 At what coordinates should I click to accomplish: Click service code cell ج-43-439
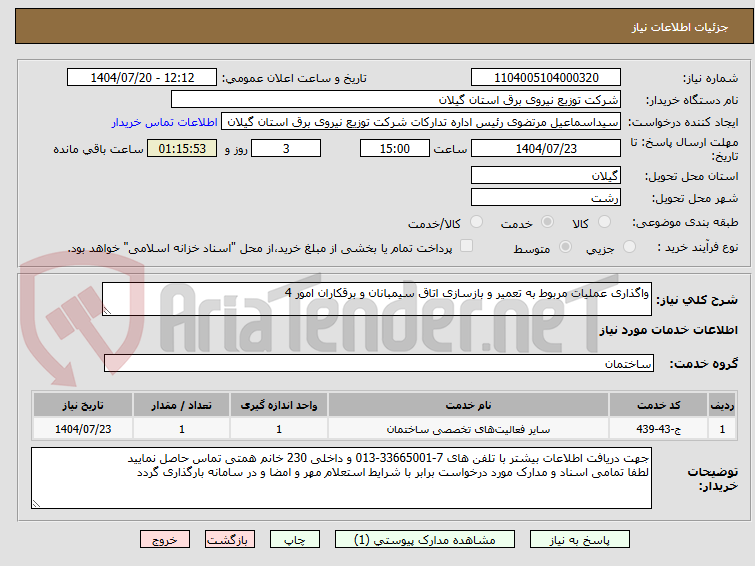[658, 429]
